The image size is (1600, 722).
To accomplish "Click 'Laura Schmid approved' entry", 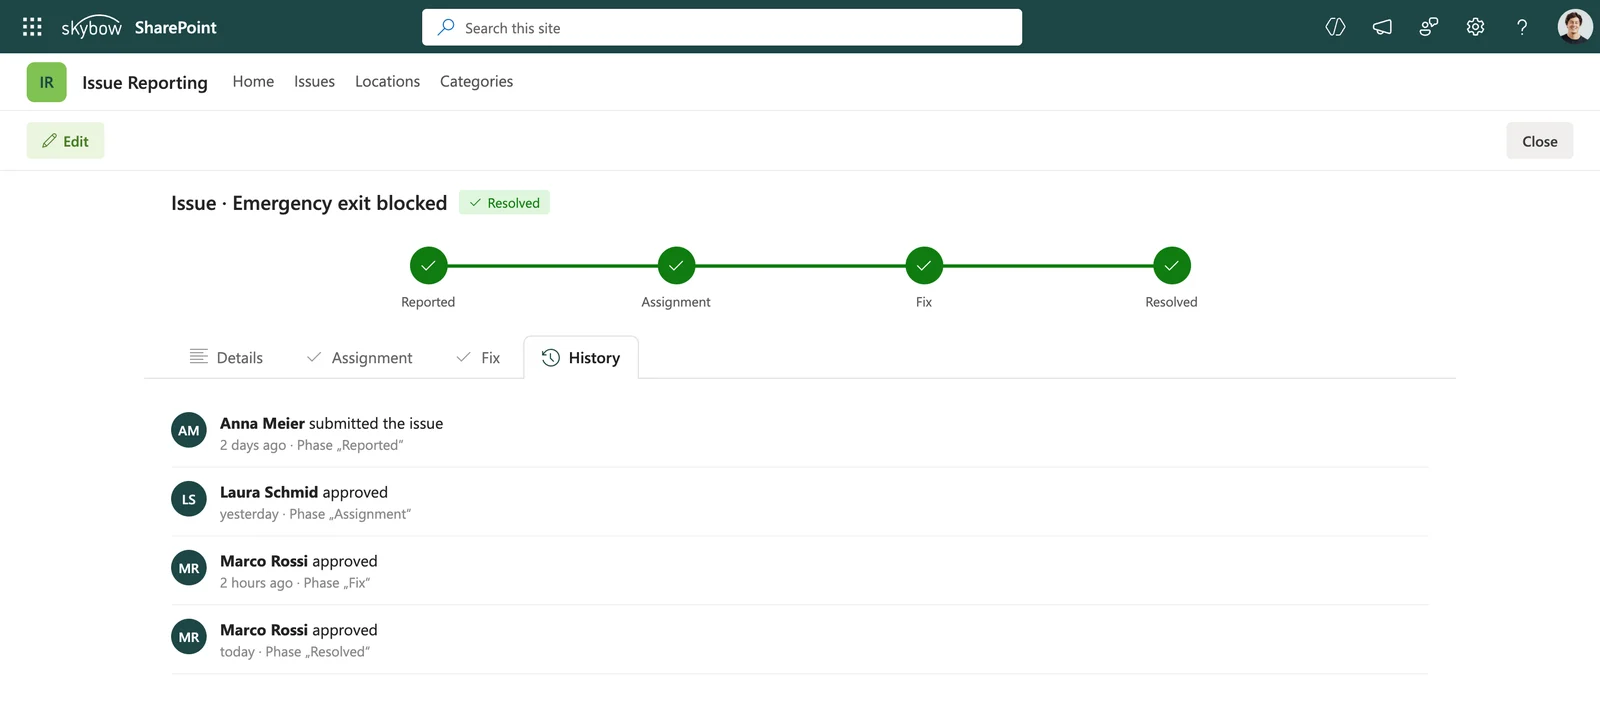I will point(304,493).
